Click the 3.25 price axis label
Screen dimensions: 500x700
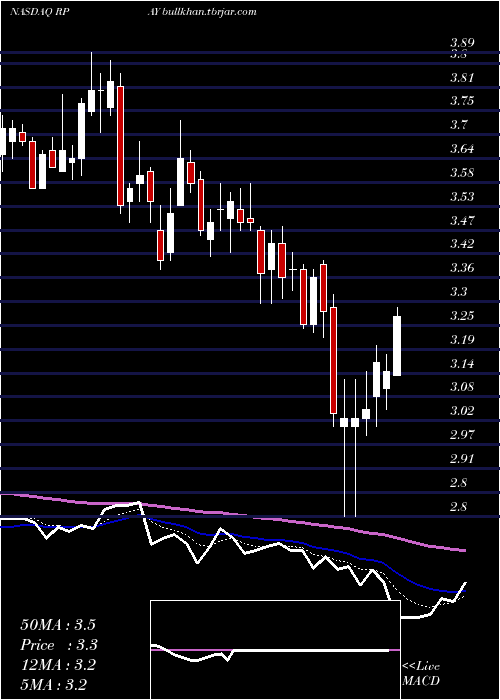(x=462, y=316)
